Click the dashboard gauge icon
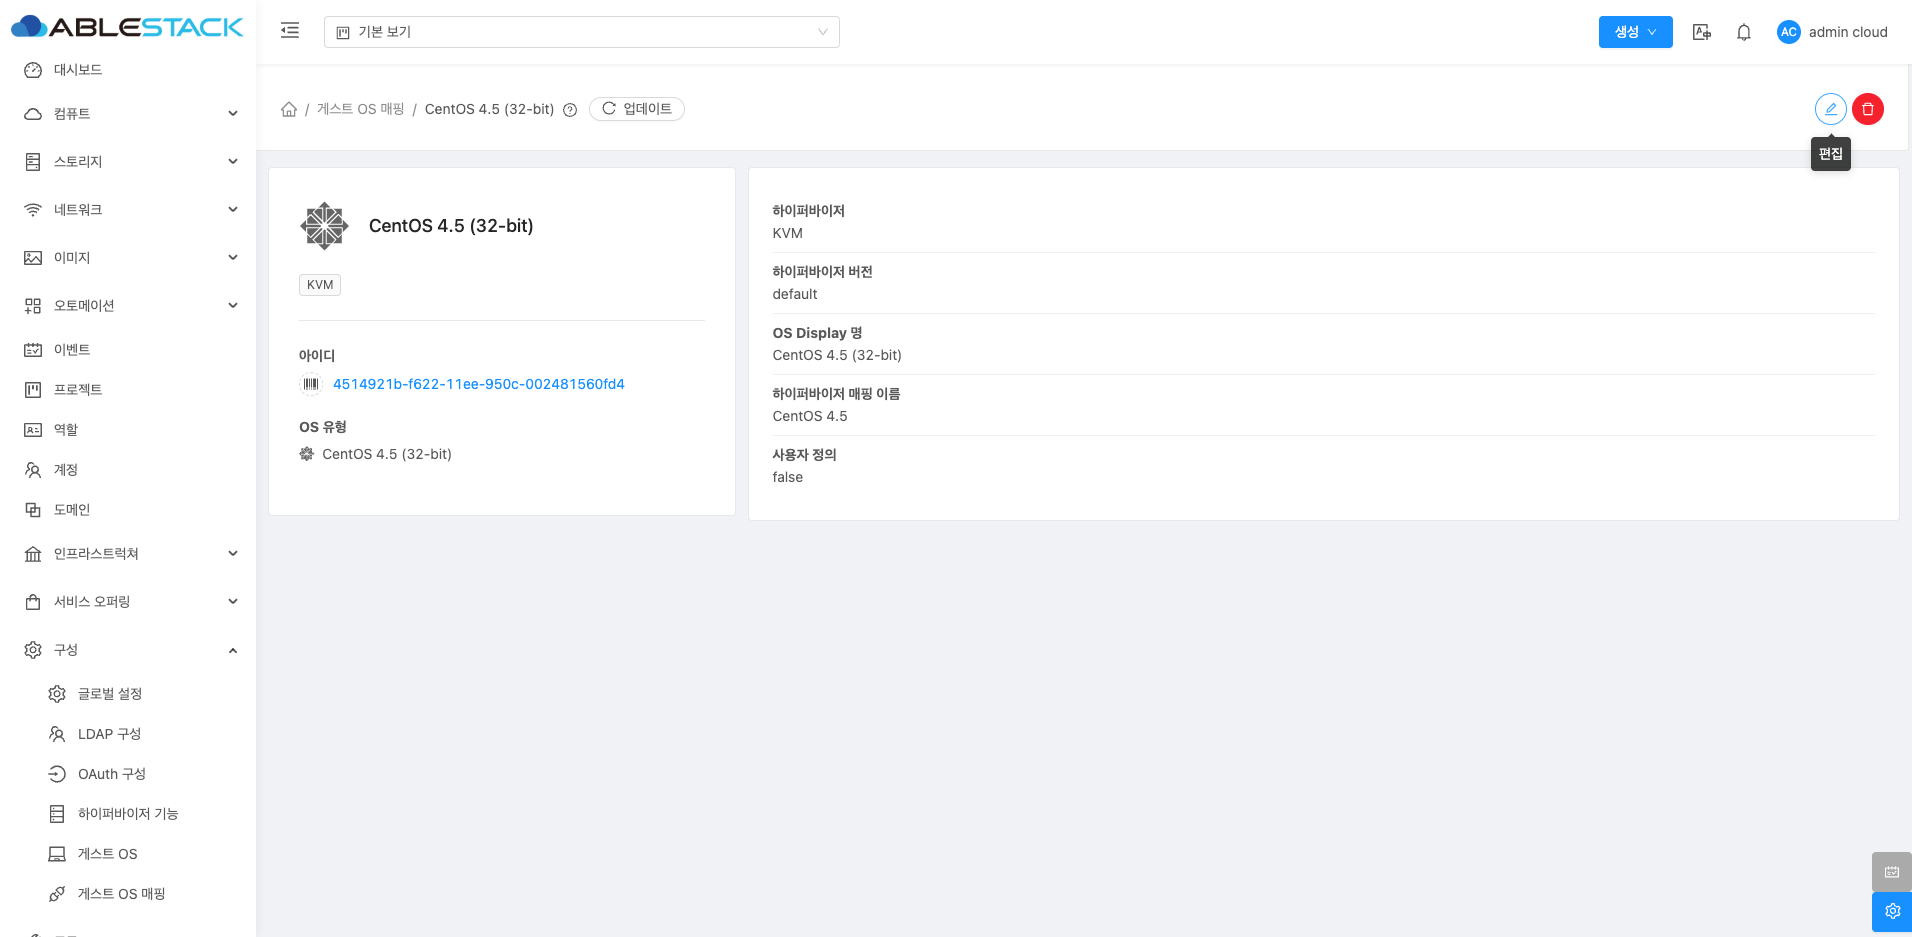The height and width of the screenshot is (937, 1912). point(33,70)
